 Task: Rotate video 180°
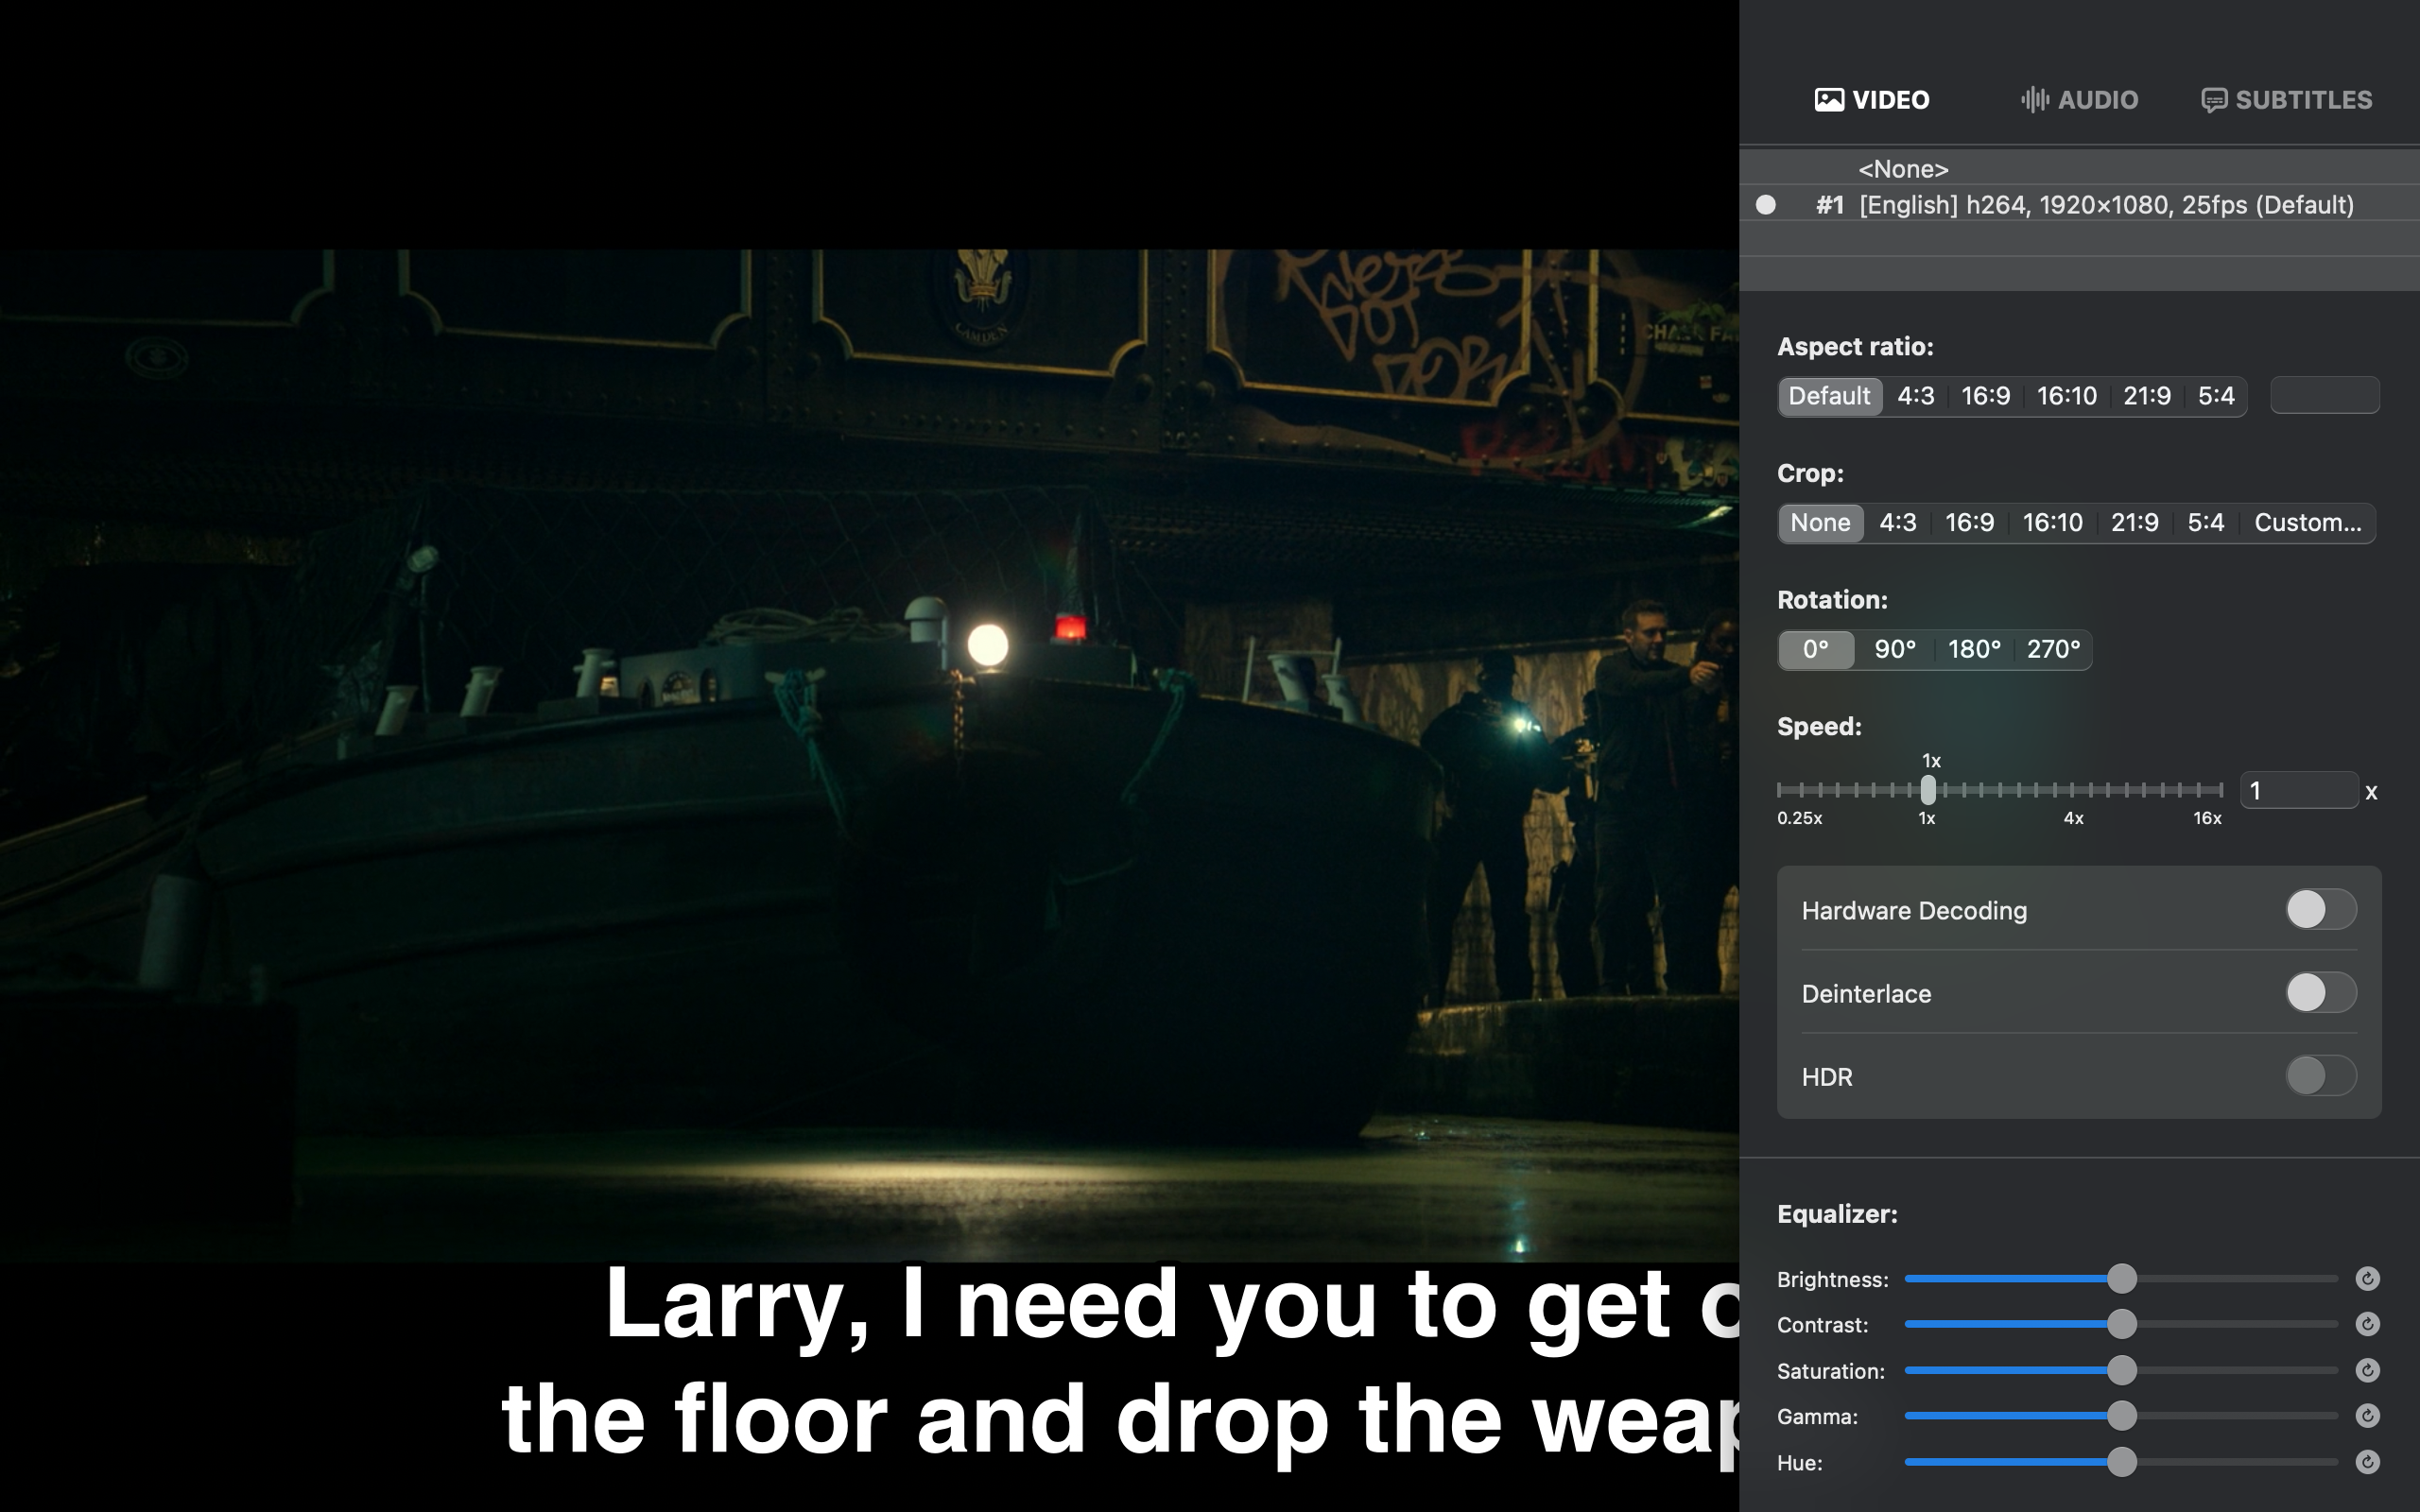(x=1974, y=650)
